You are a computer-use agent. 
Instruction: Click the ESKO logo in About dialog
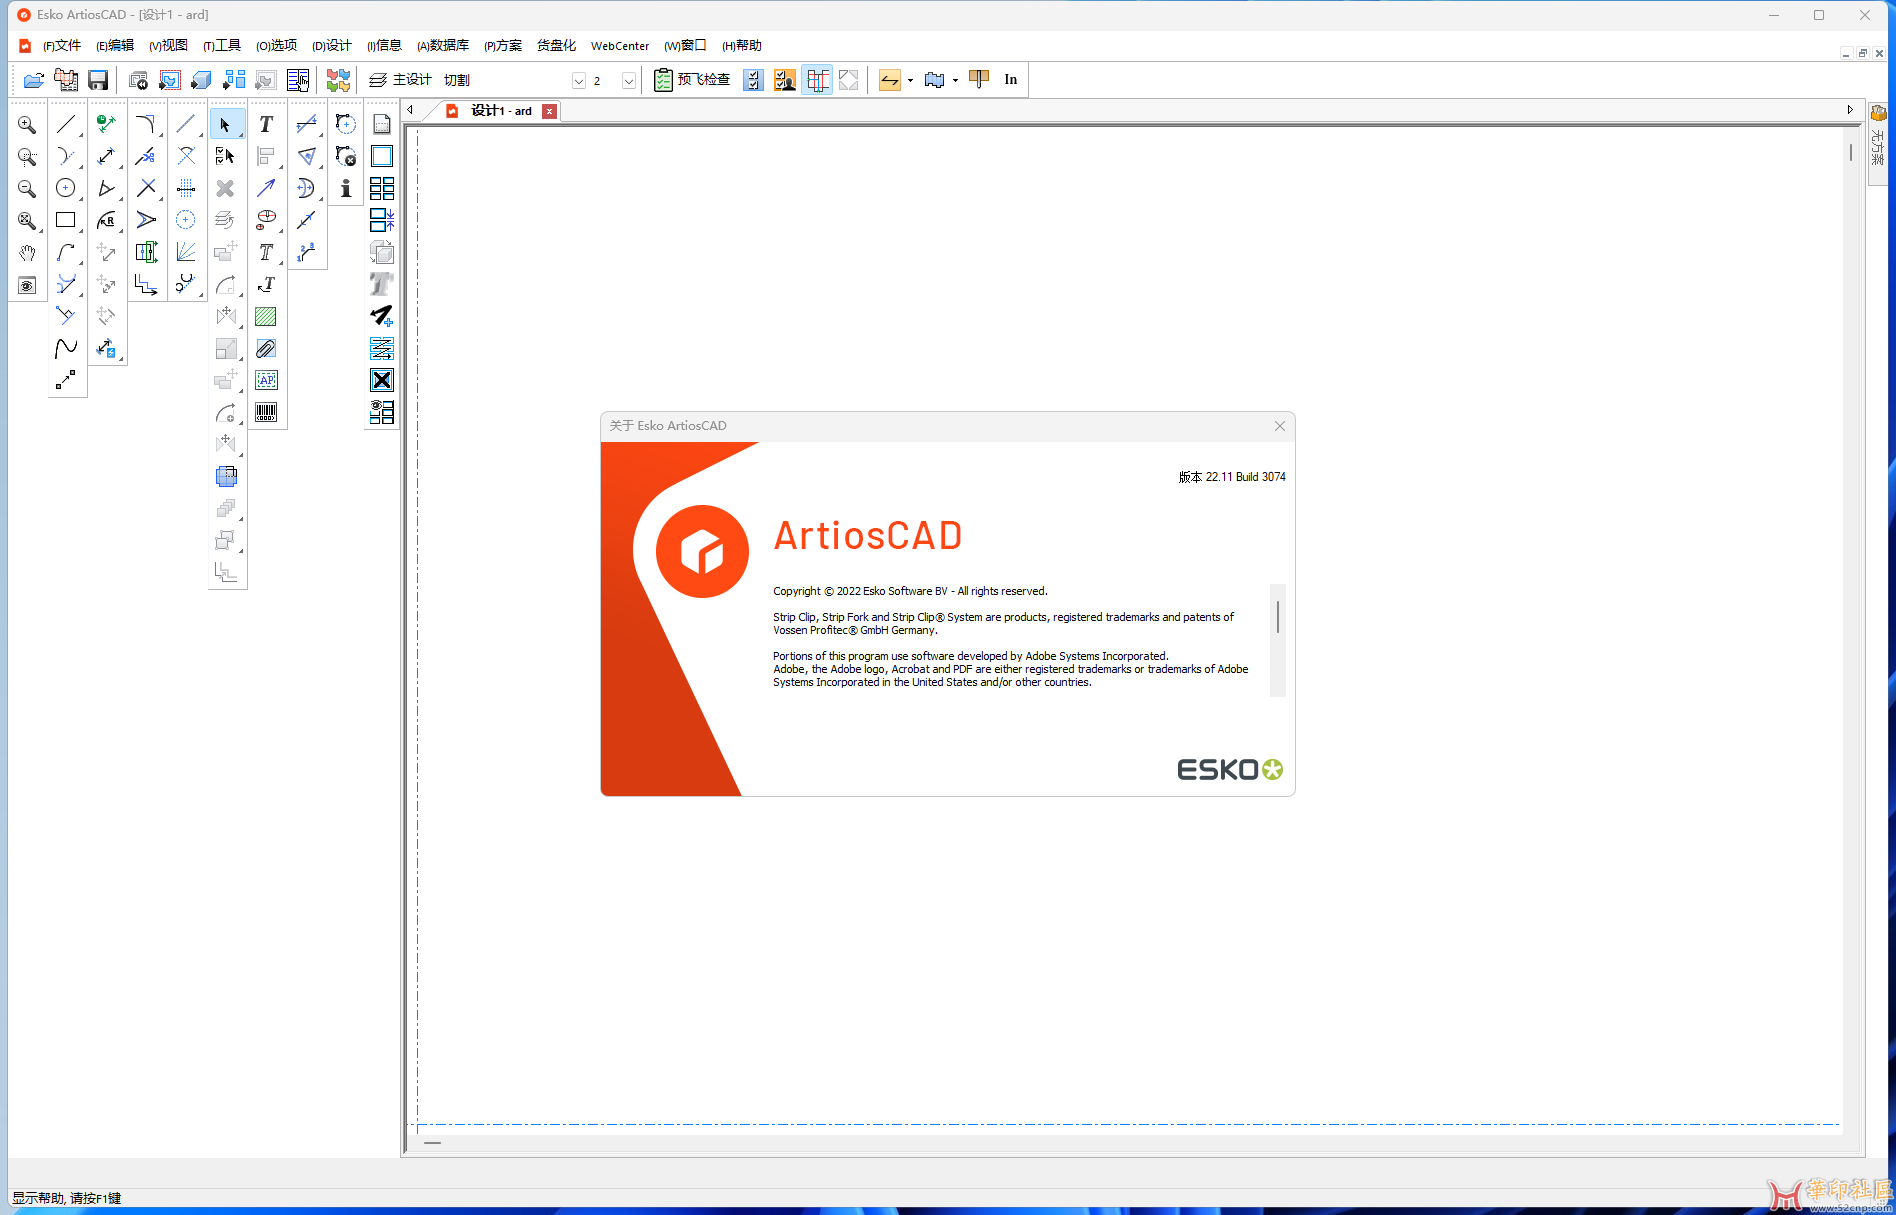click(1230, 769)
